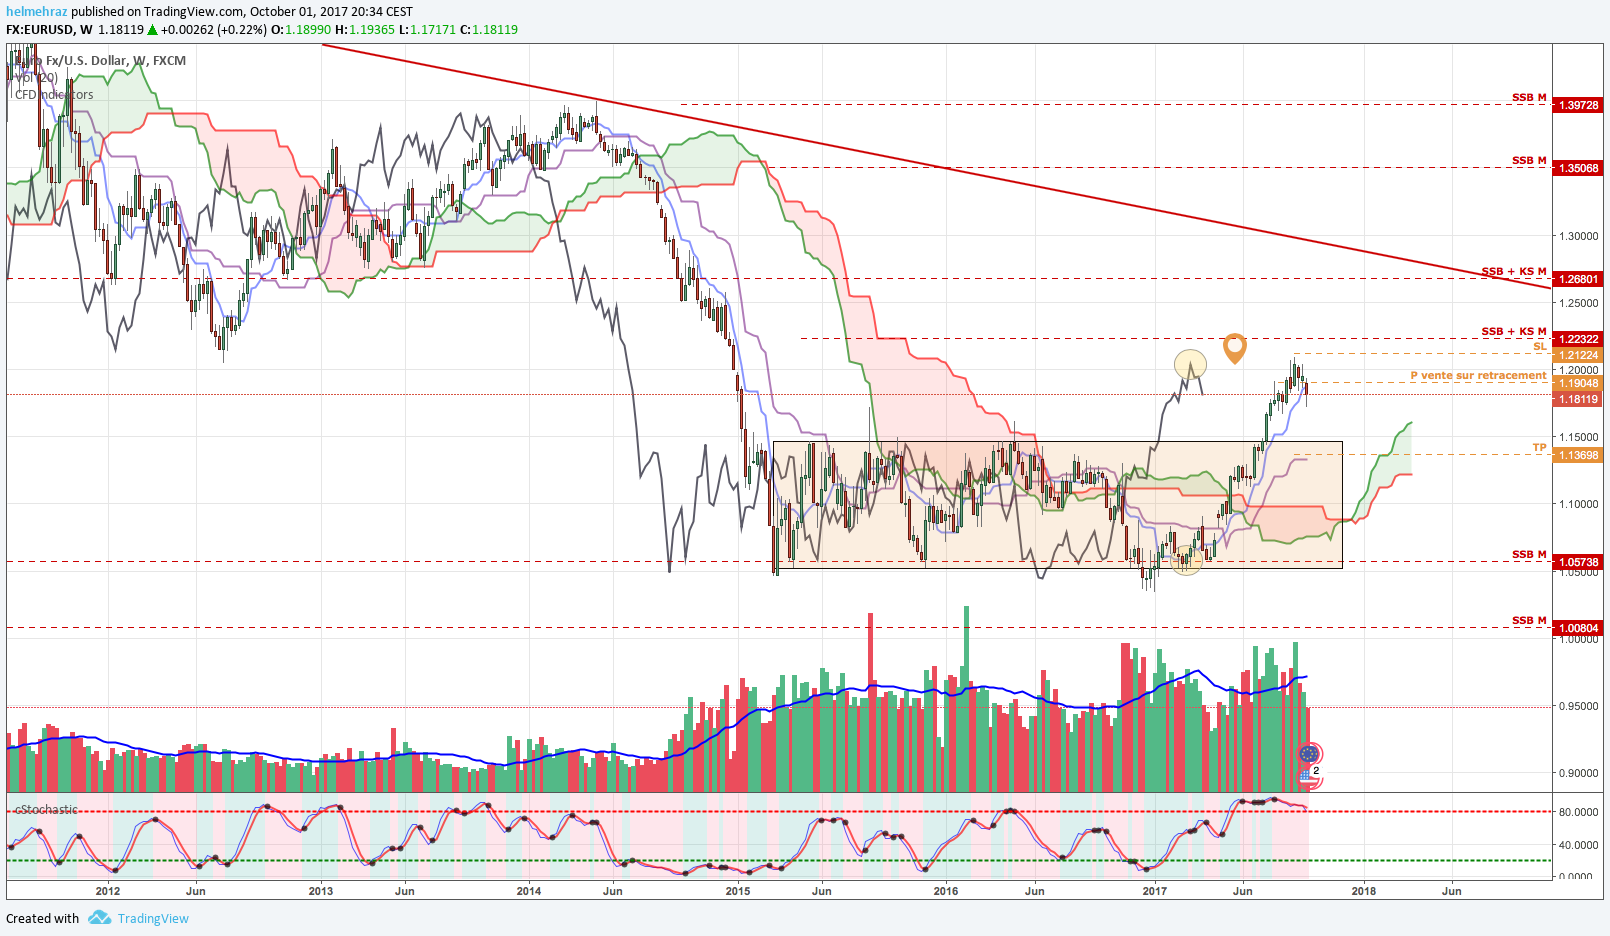1610x936 pixels.
Task: Select the 1.00804 price level label
Action: coord(1579,628)
